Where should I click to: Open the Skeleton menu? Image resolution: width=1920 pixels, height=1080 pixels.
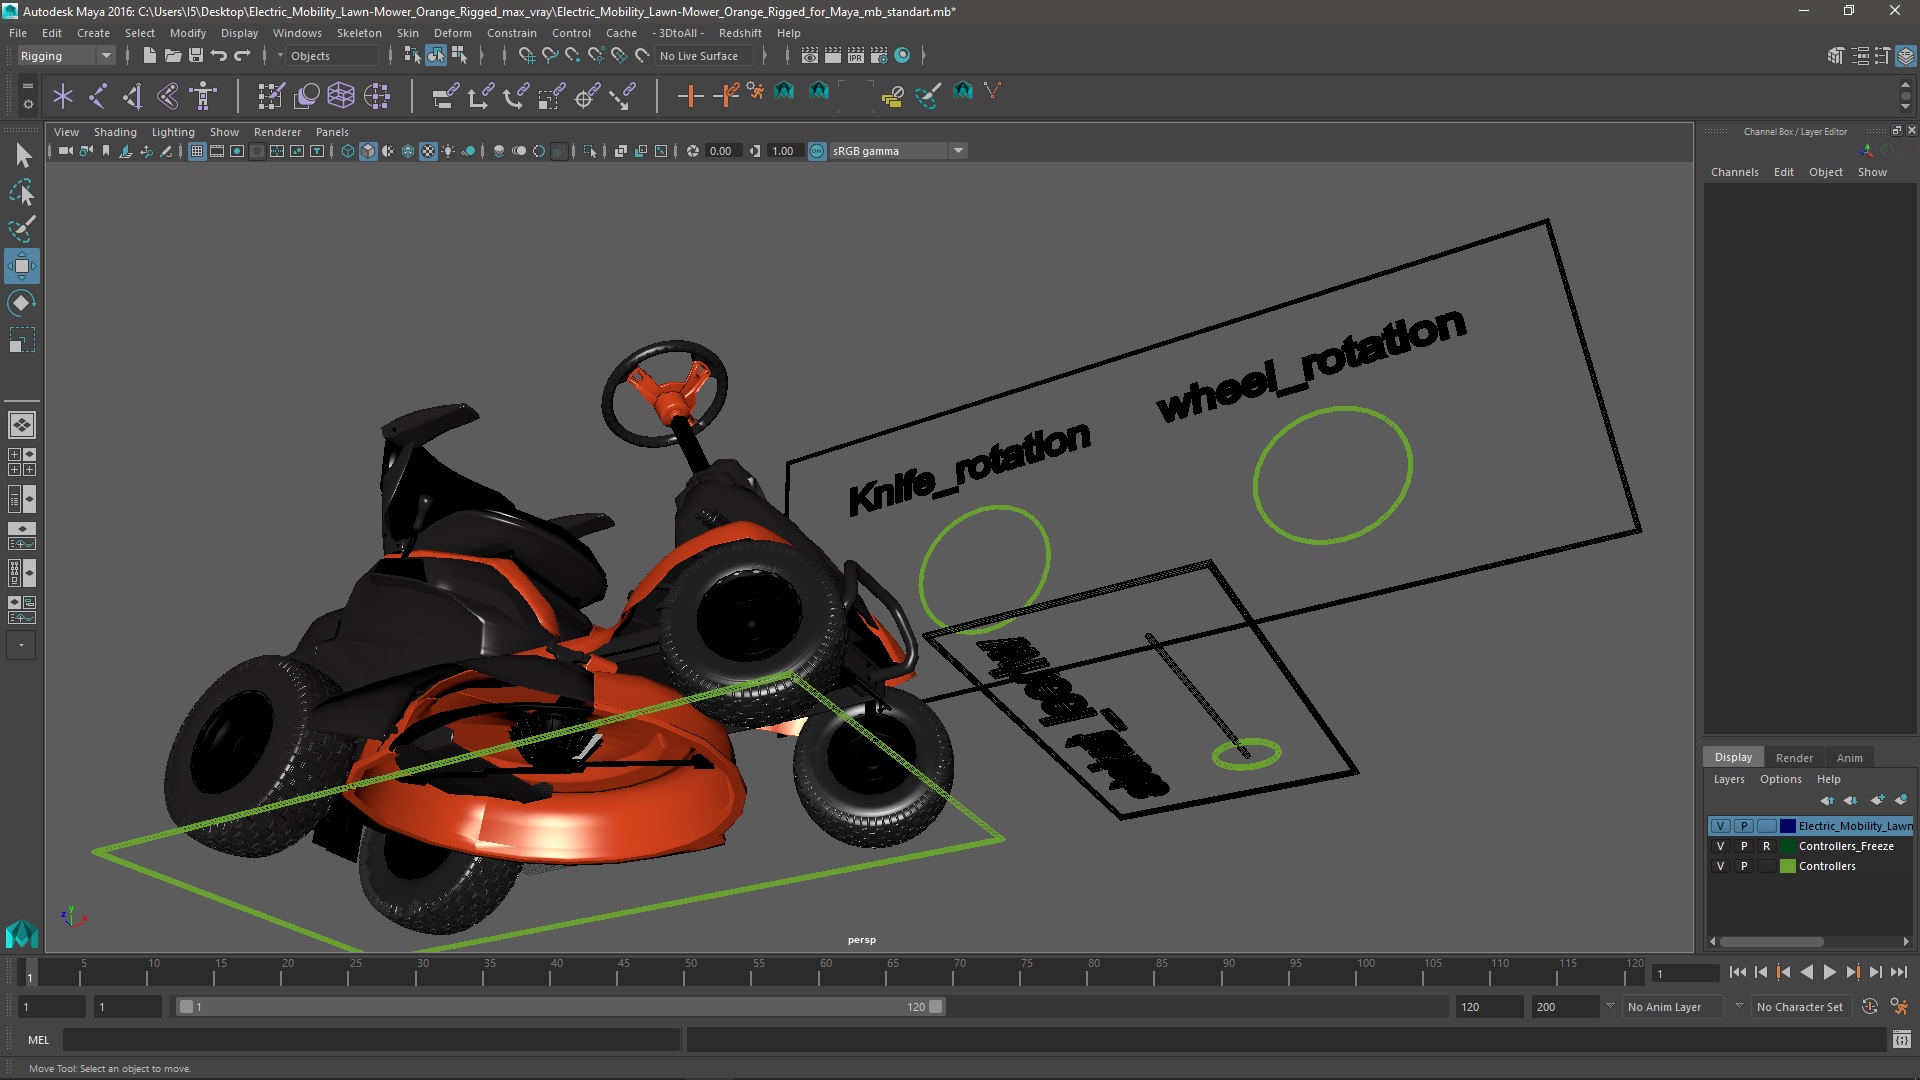[358, 33]
